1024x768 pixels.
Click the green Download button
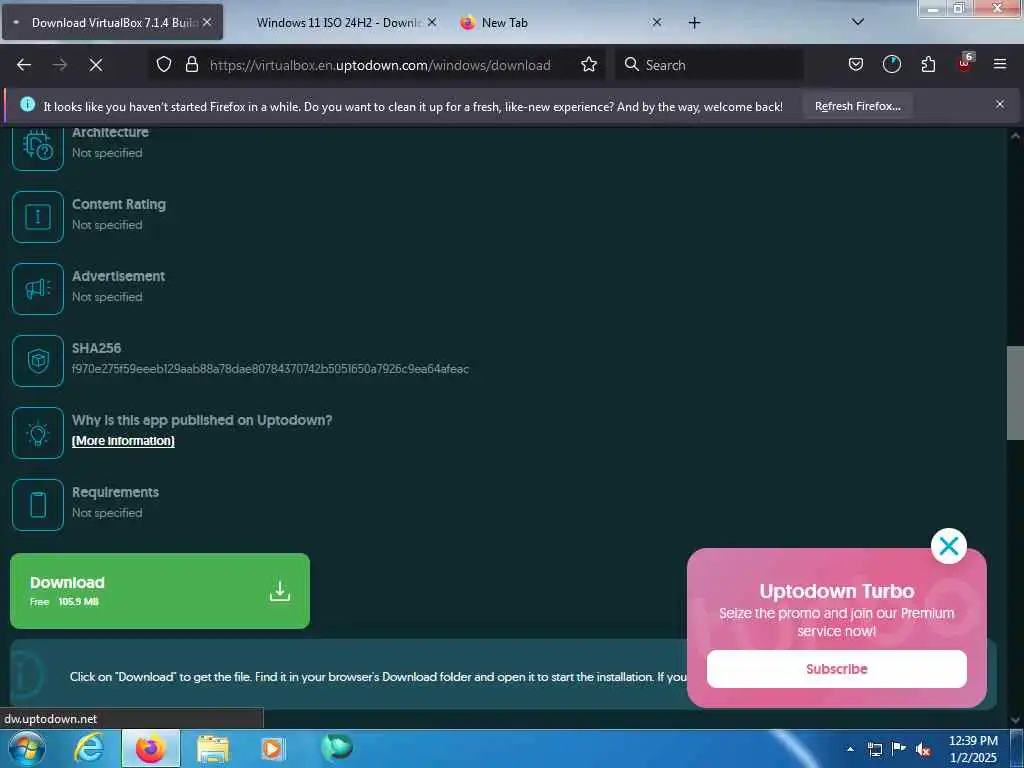tap(160, 591)
